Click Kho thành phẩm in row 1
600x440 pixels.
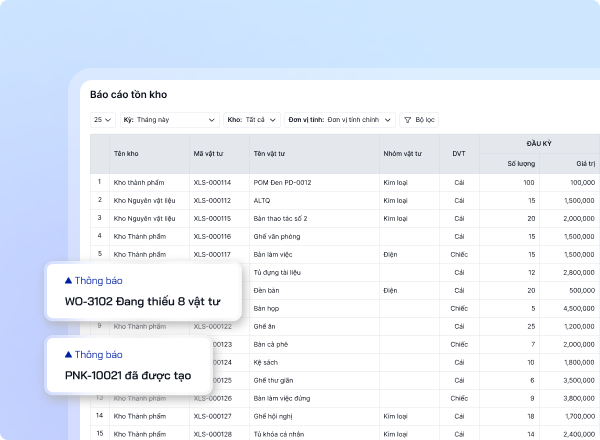tap(139, 183)
